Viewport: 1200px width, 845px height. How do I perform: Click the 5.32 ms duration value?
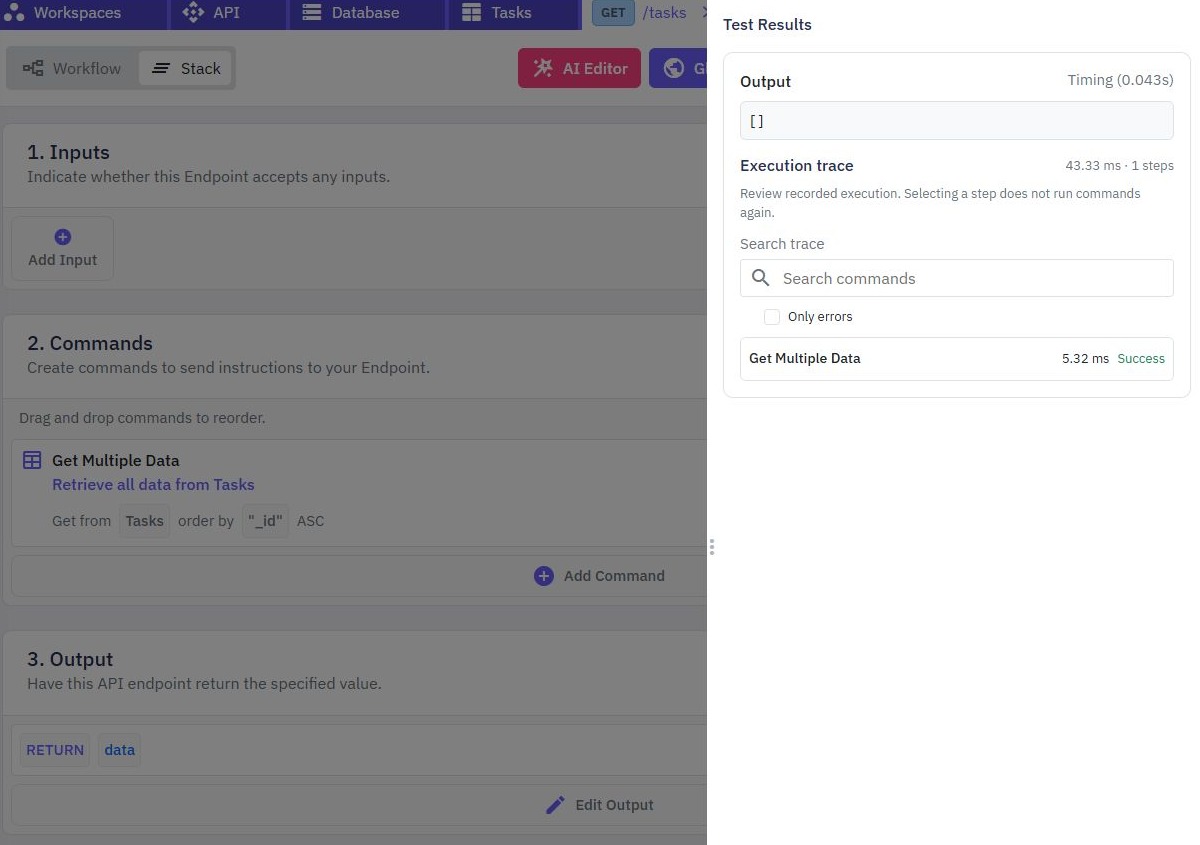click(x=1085, y=359)
